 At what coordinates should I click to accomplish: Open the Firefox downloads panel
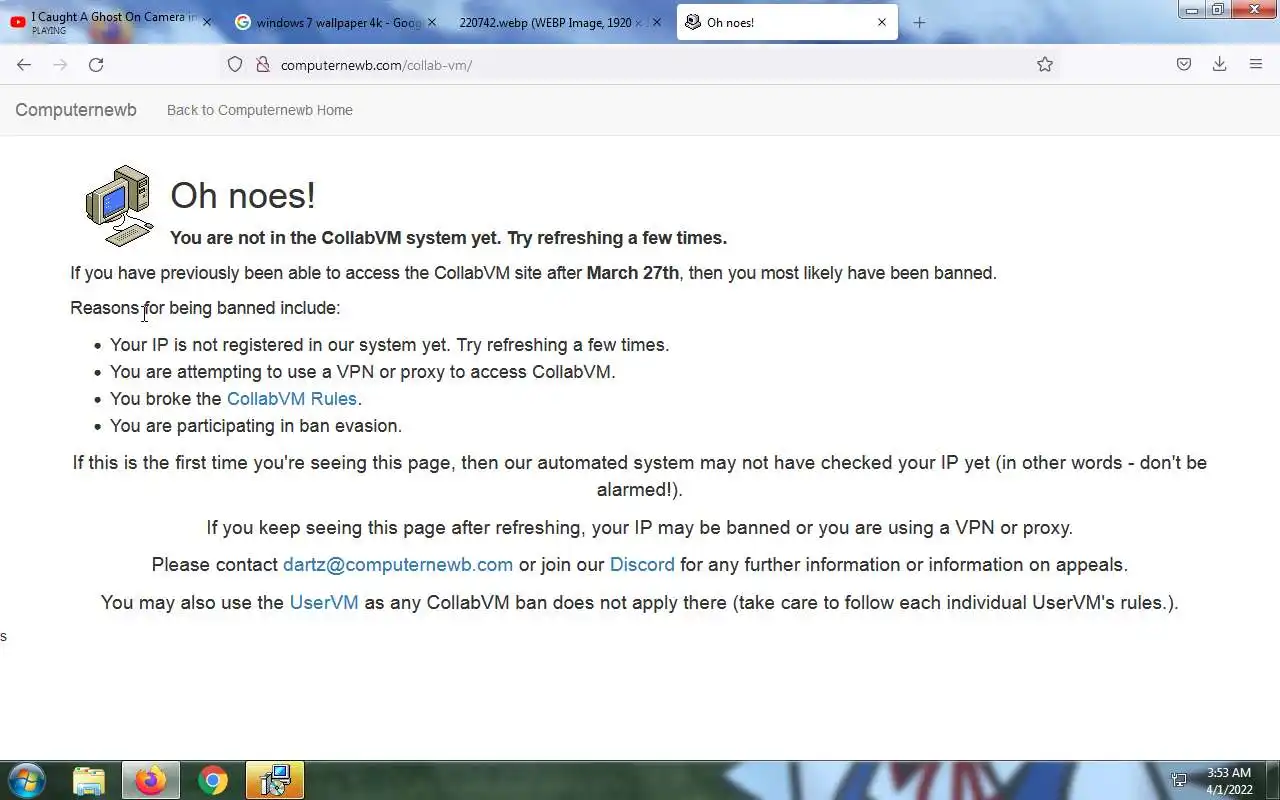point(1220,65)
